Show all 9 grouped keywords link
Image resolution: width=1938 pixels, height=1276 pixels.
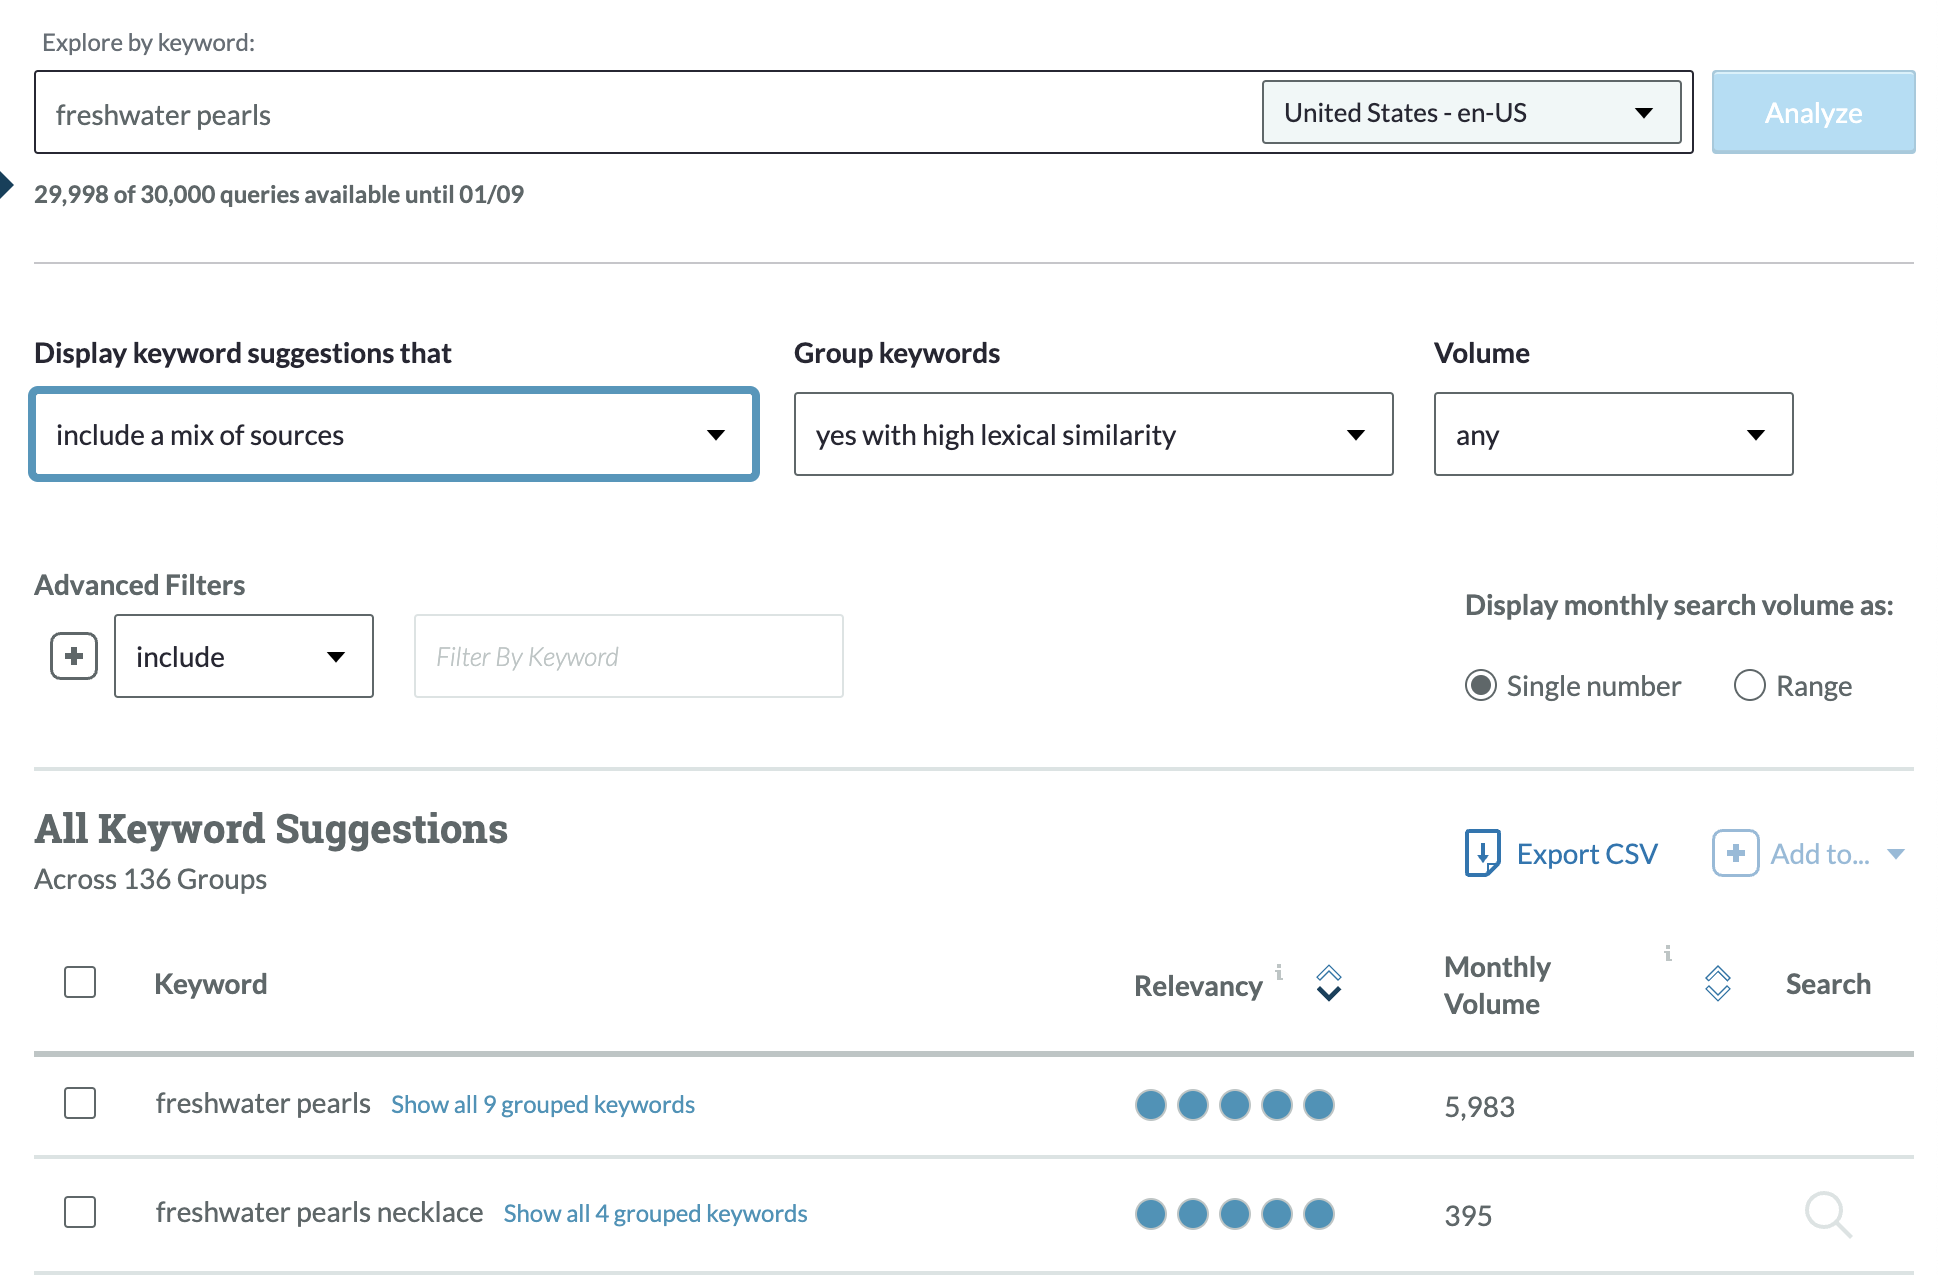click(x=542, y=1104)
